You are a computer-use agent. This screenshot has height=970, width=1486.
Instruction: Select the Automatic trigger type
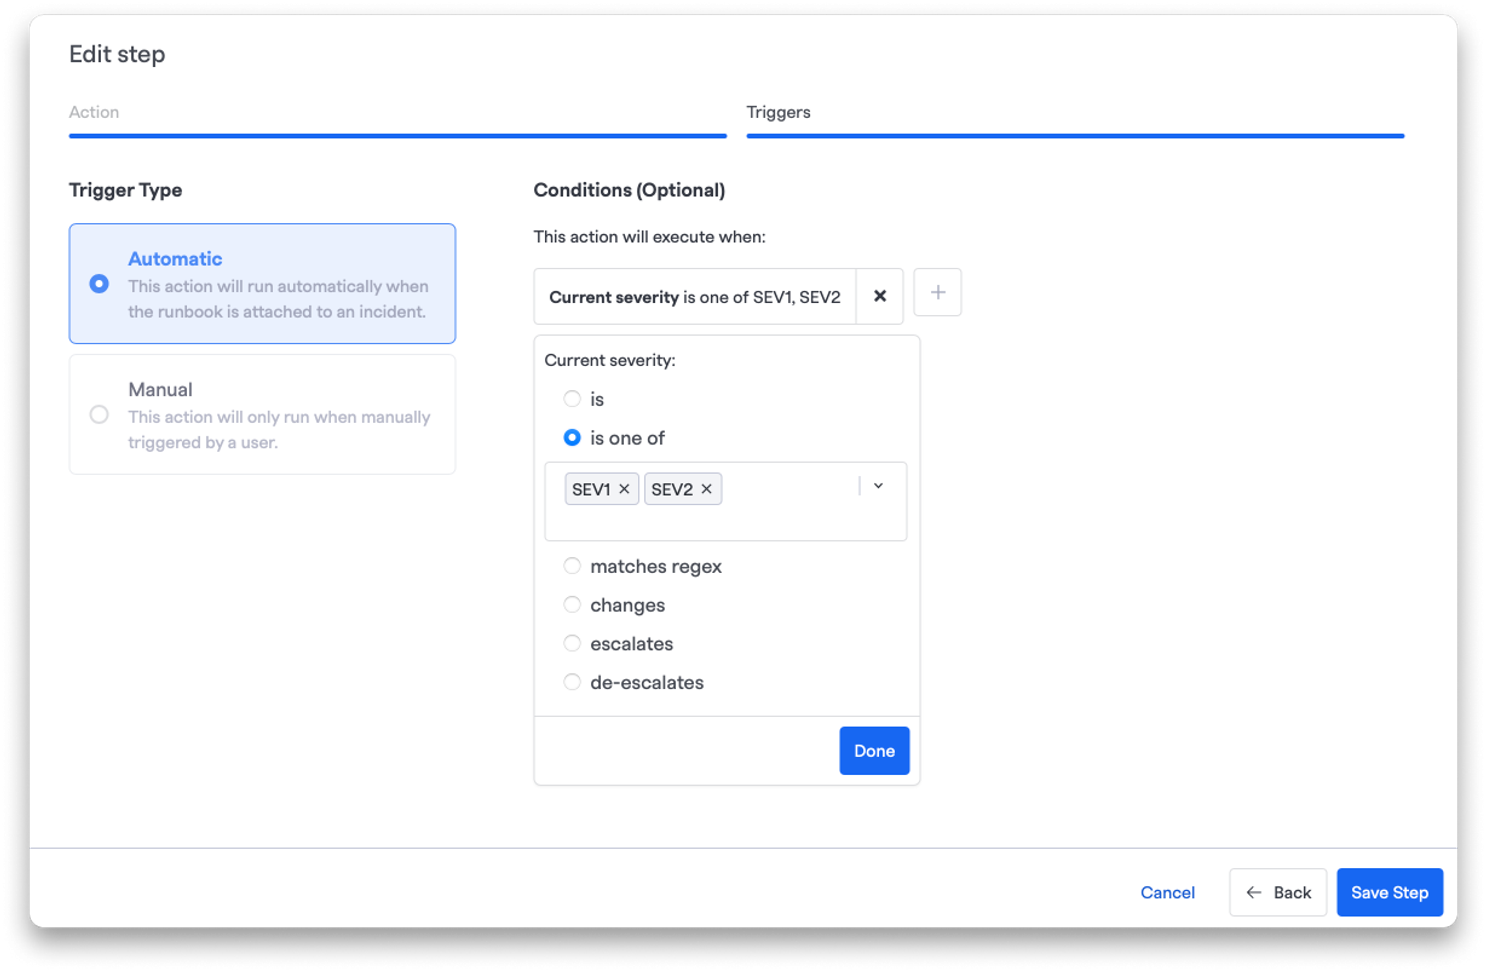tap(262, 284)
